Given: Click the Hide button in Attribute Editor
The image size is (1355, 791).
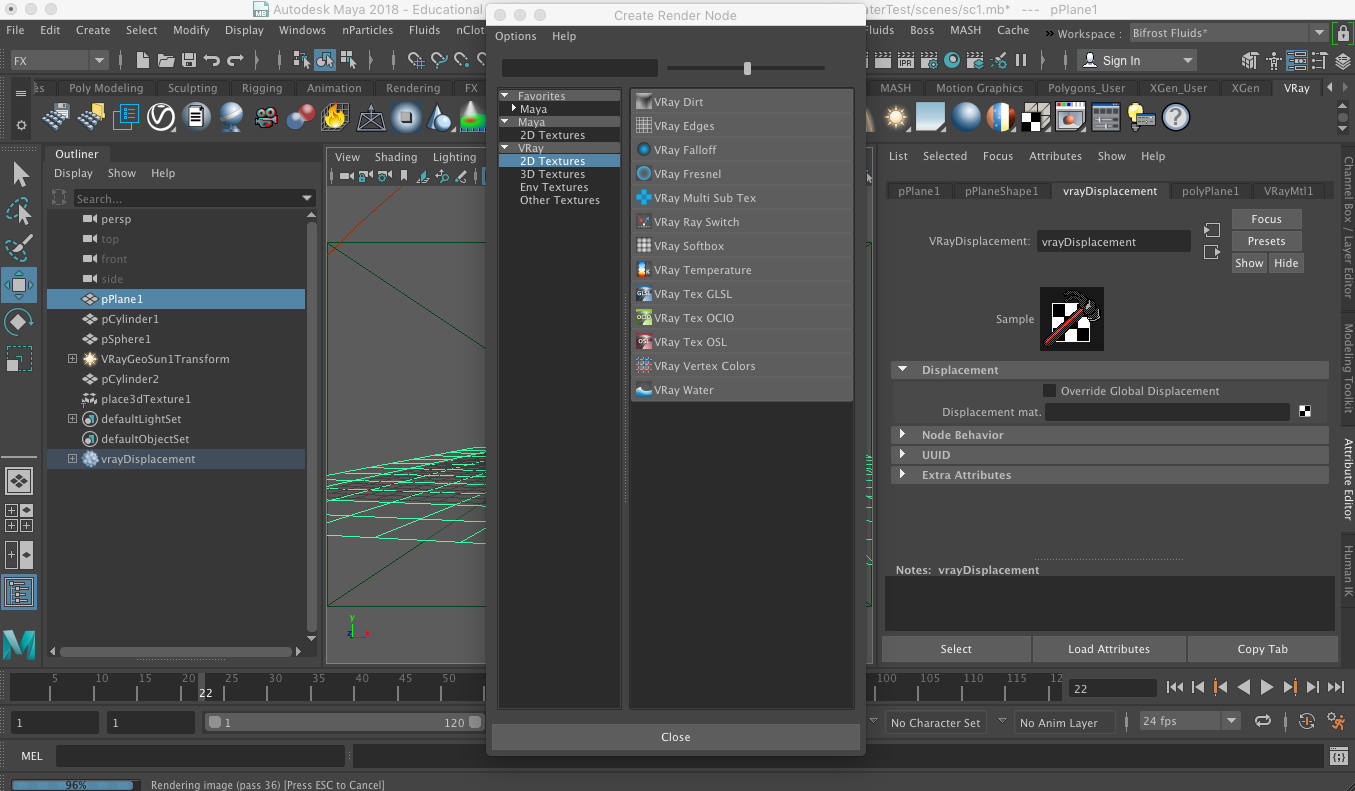Looking at the screenshot, I should pos(1286,263).
